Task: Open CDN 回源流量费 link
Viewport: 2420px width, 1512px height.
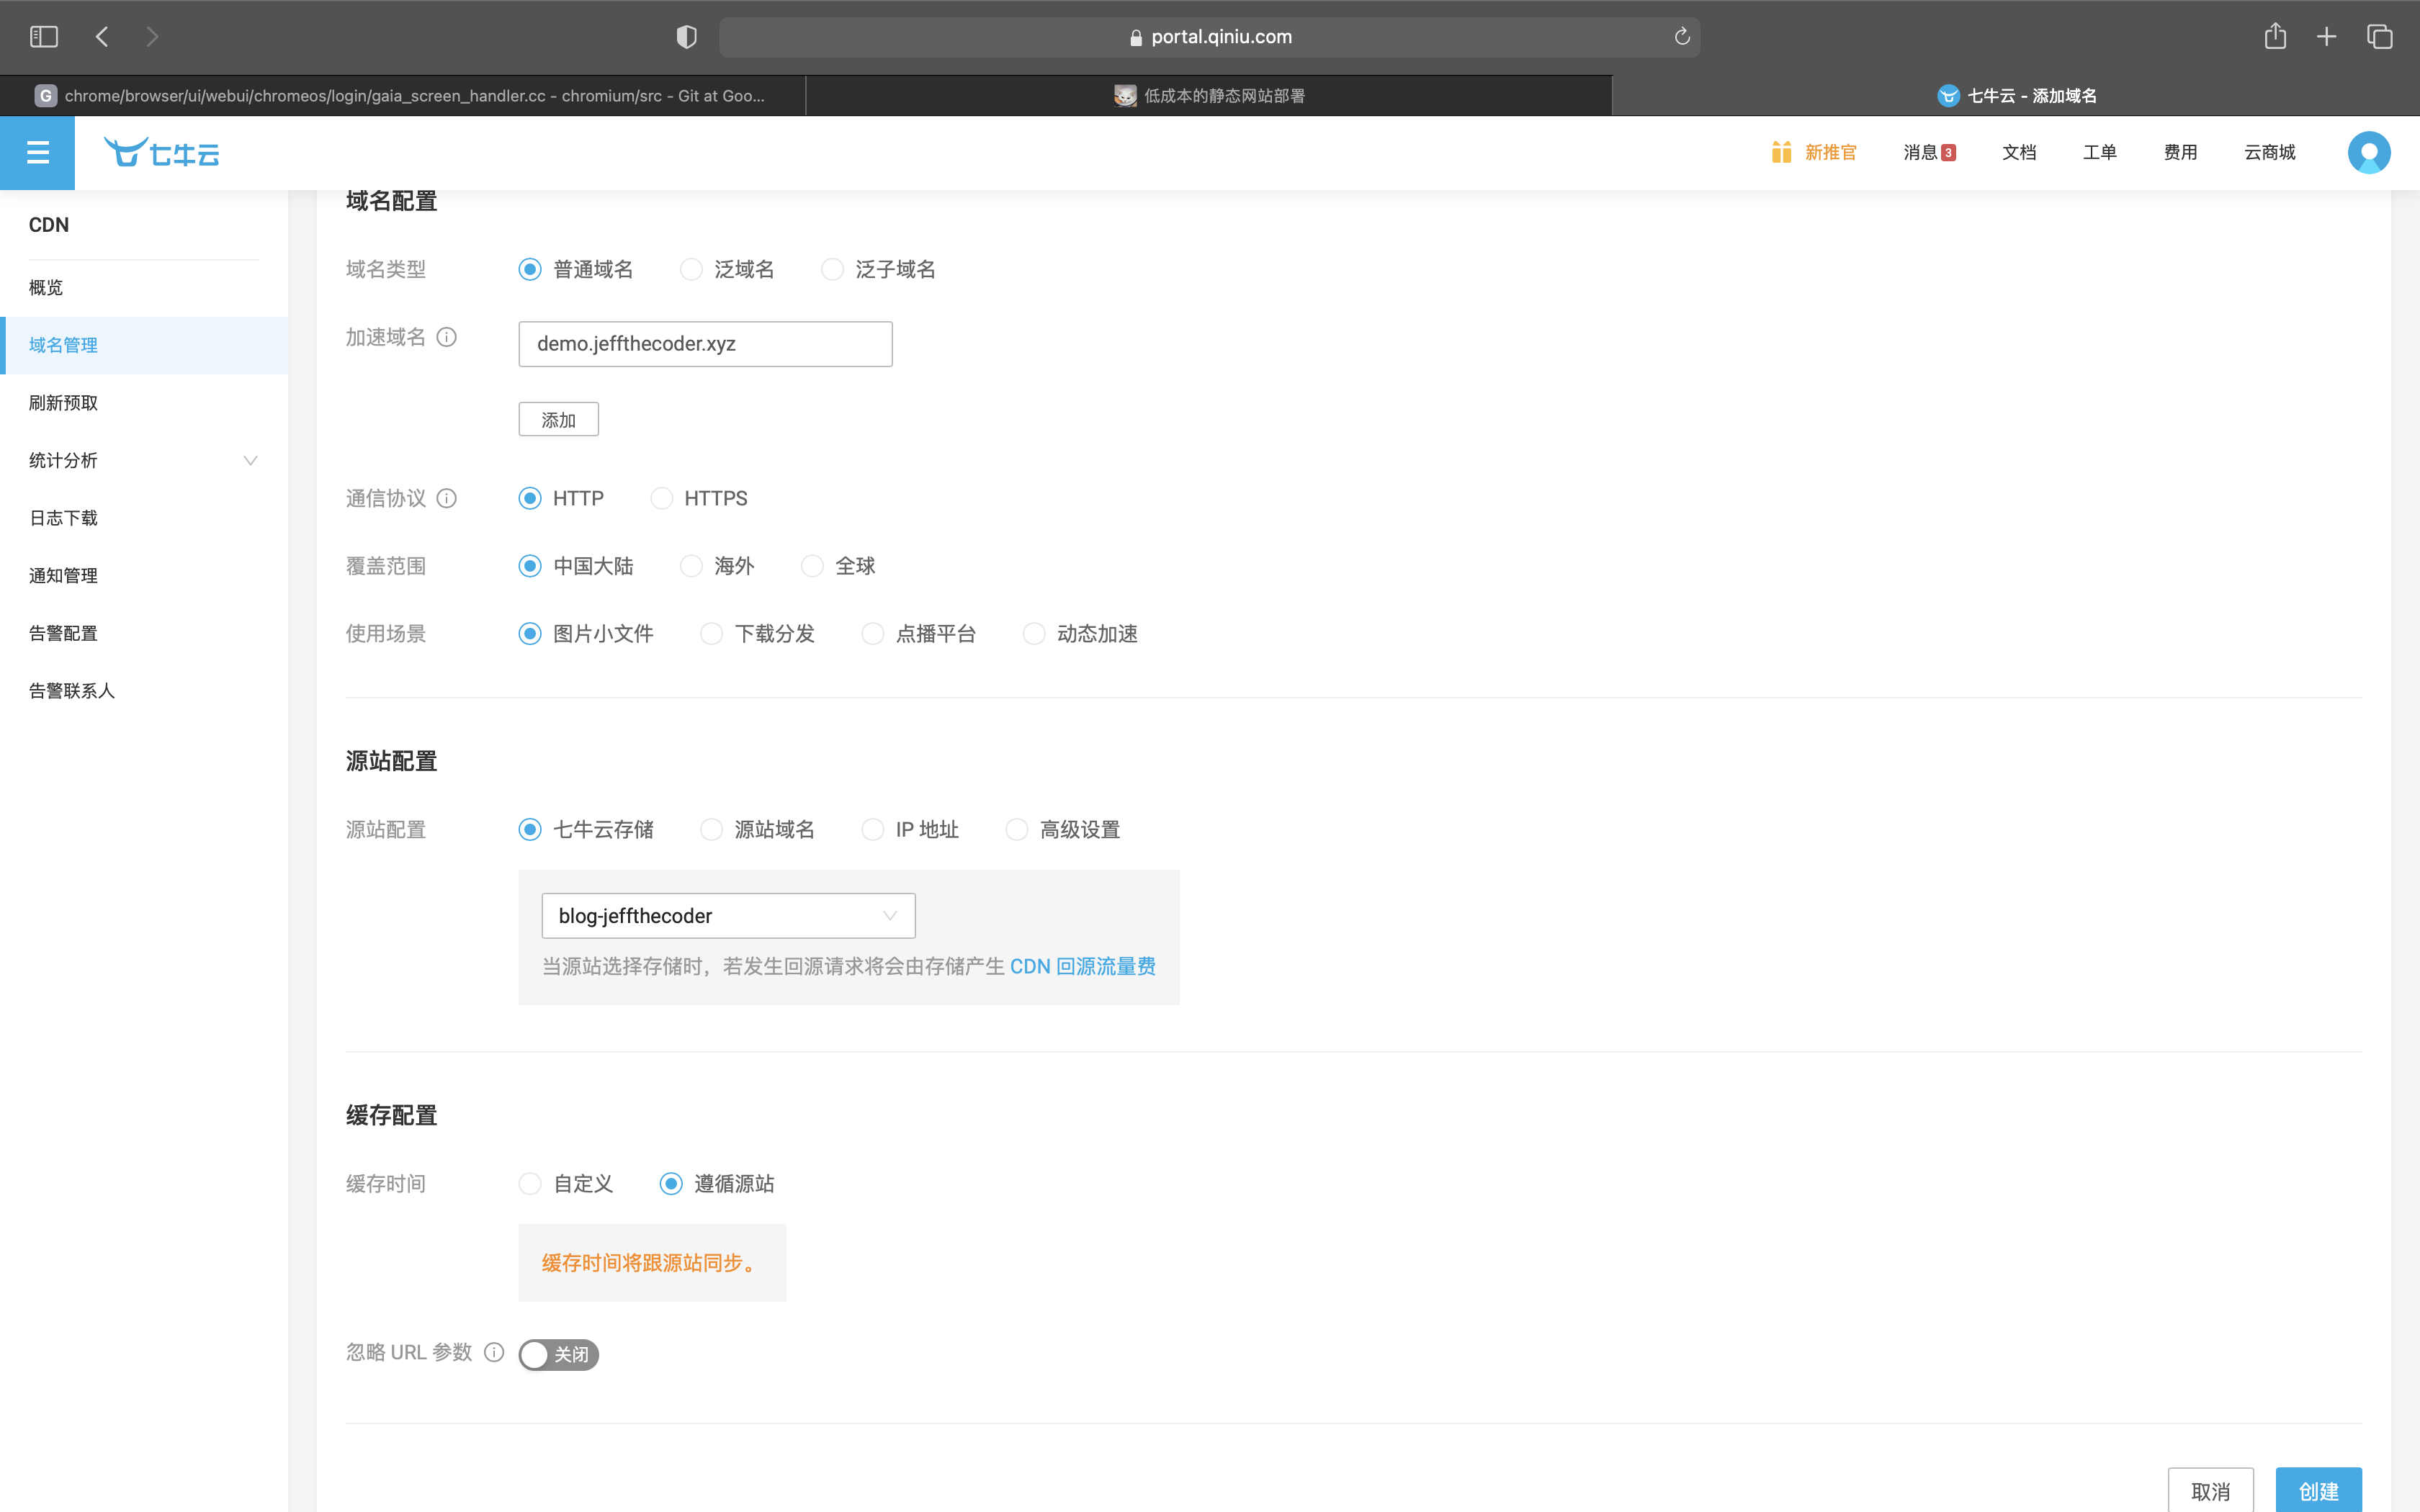Action: [x=1082, y=967]
